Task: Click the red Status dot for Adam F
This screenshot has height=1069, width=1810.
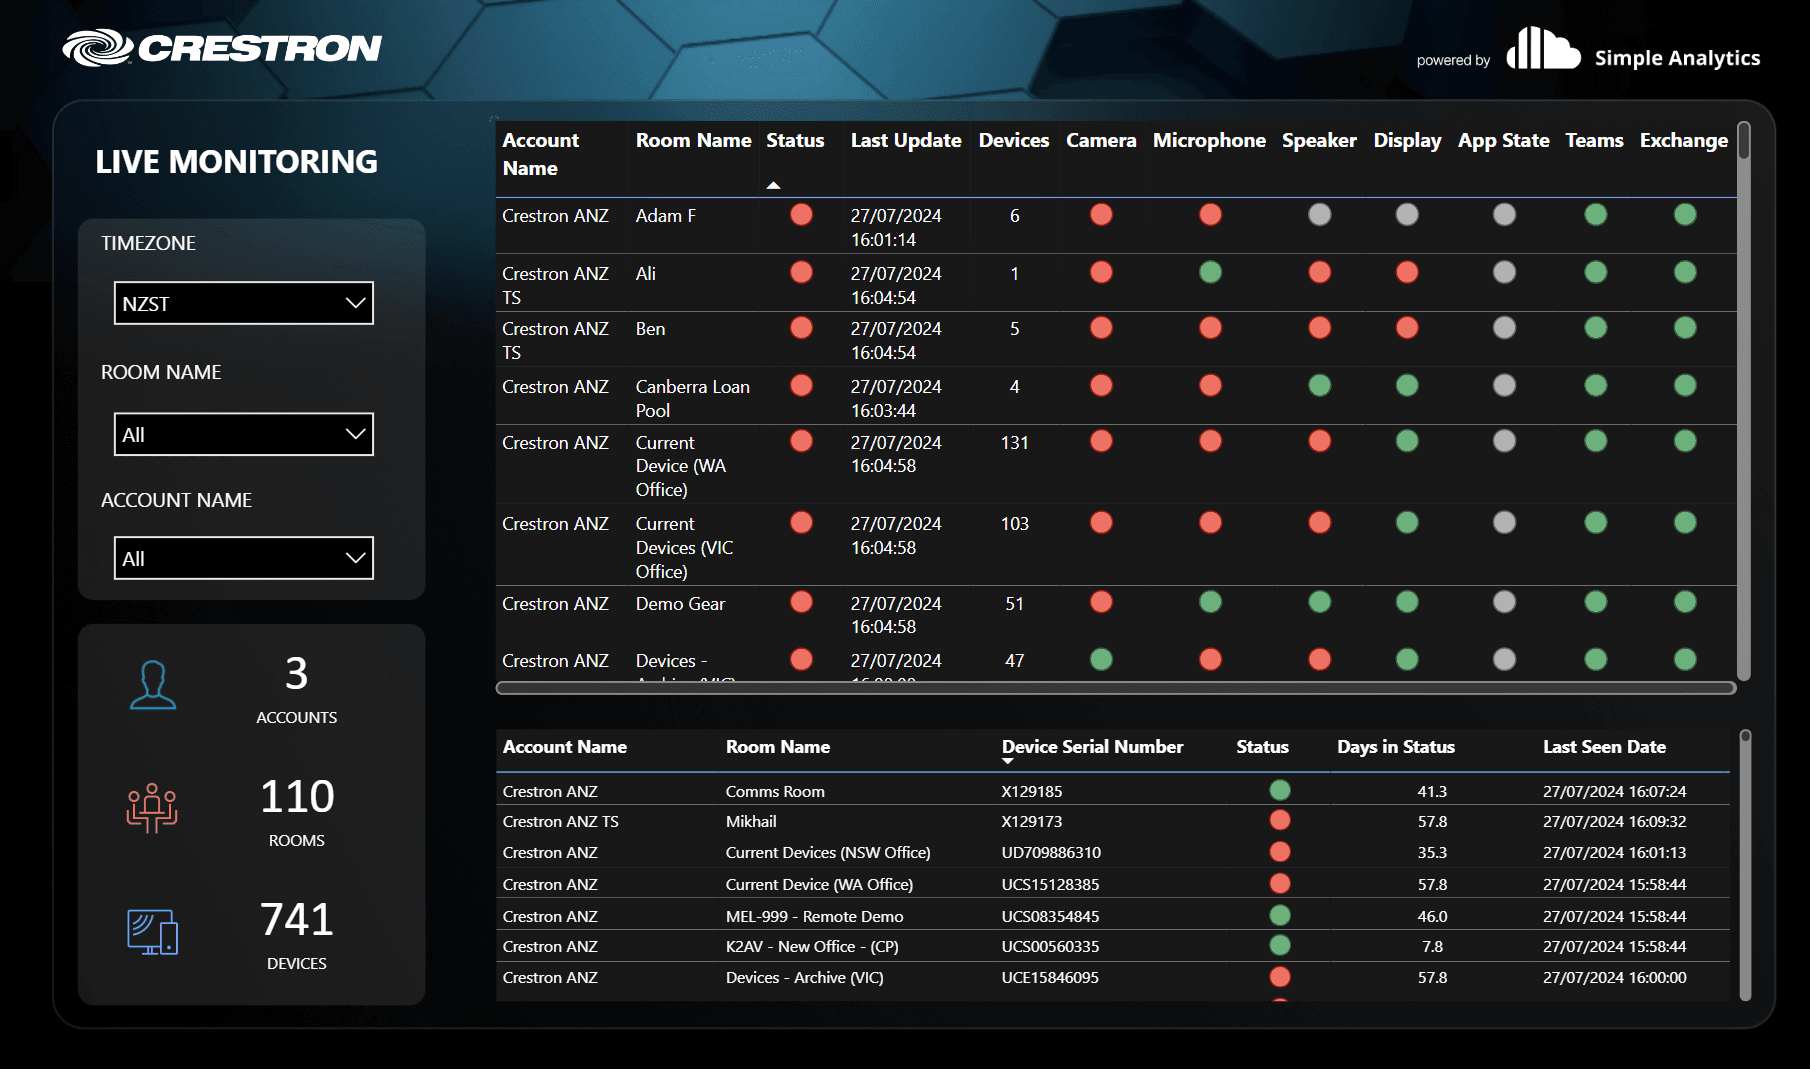Action: click(801, 214)
